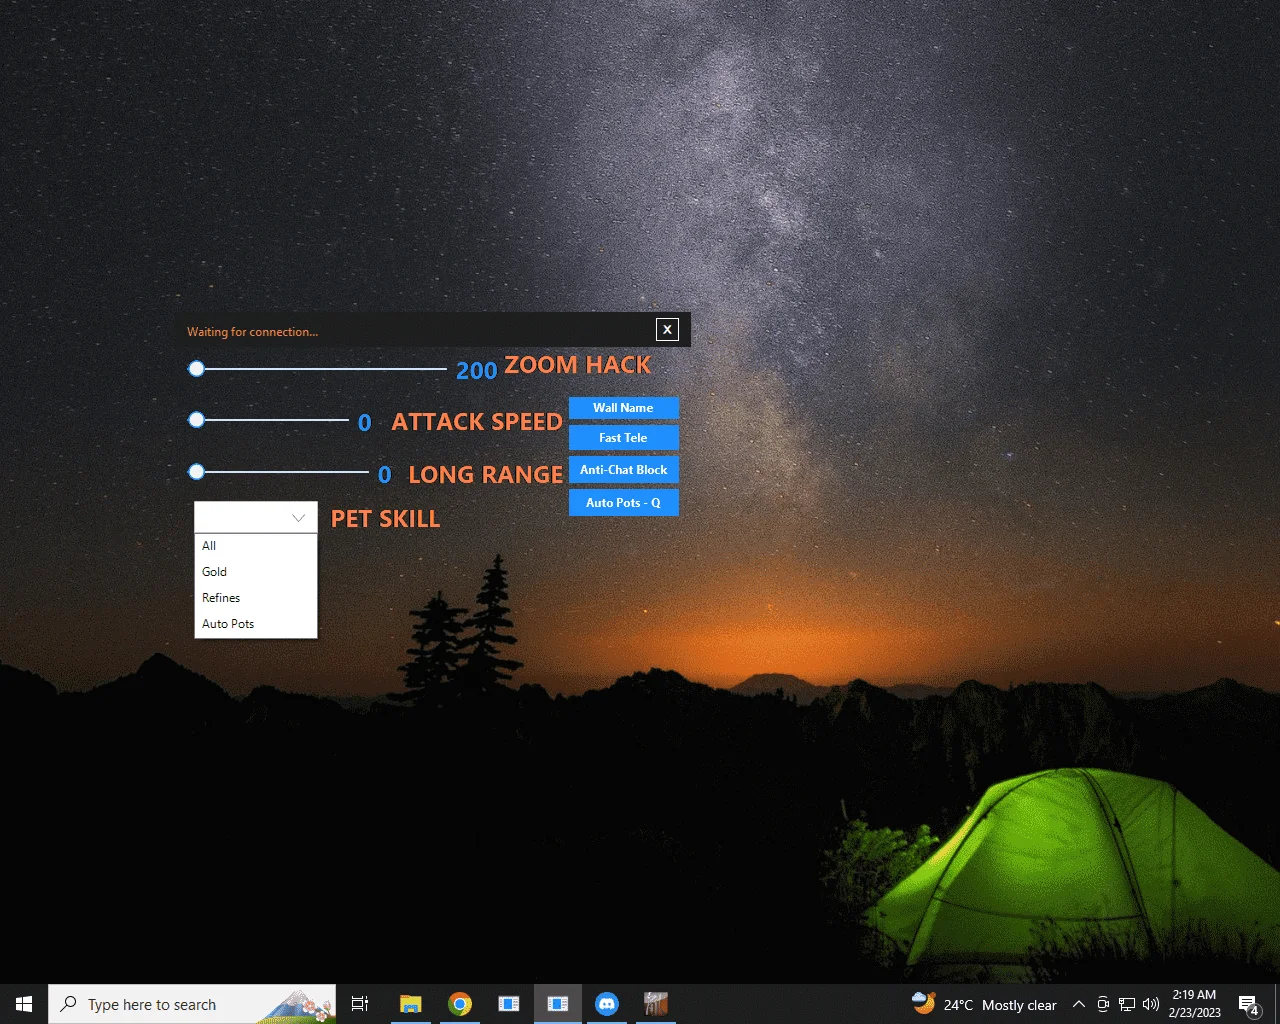The width and height of the screenshot is (1280, 1024).
Task: Open the network tray icon
Action: 1127,1004
